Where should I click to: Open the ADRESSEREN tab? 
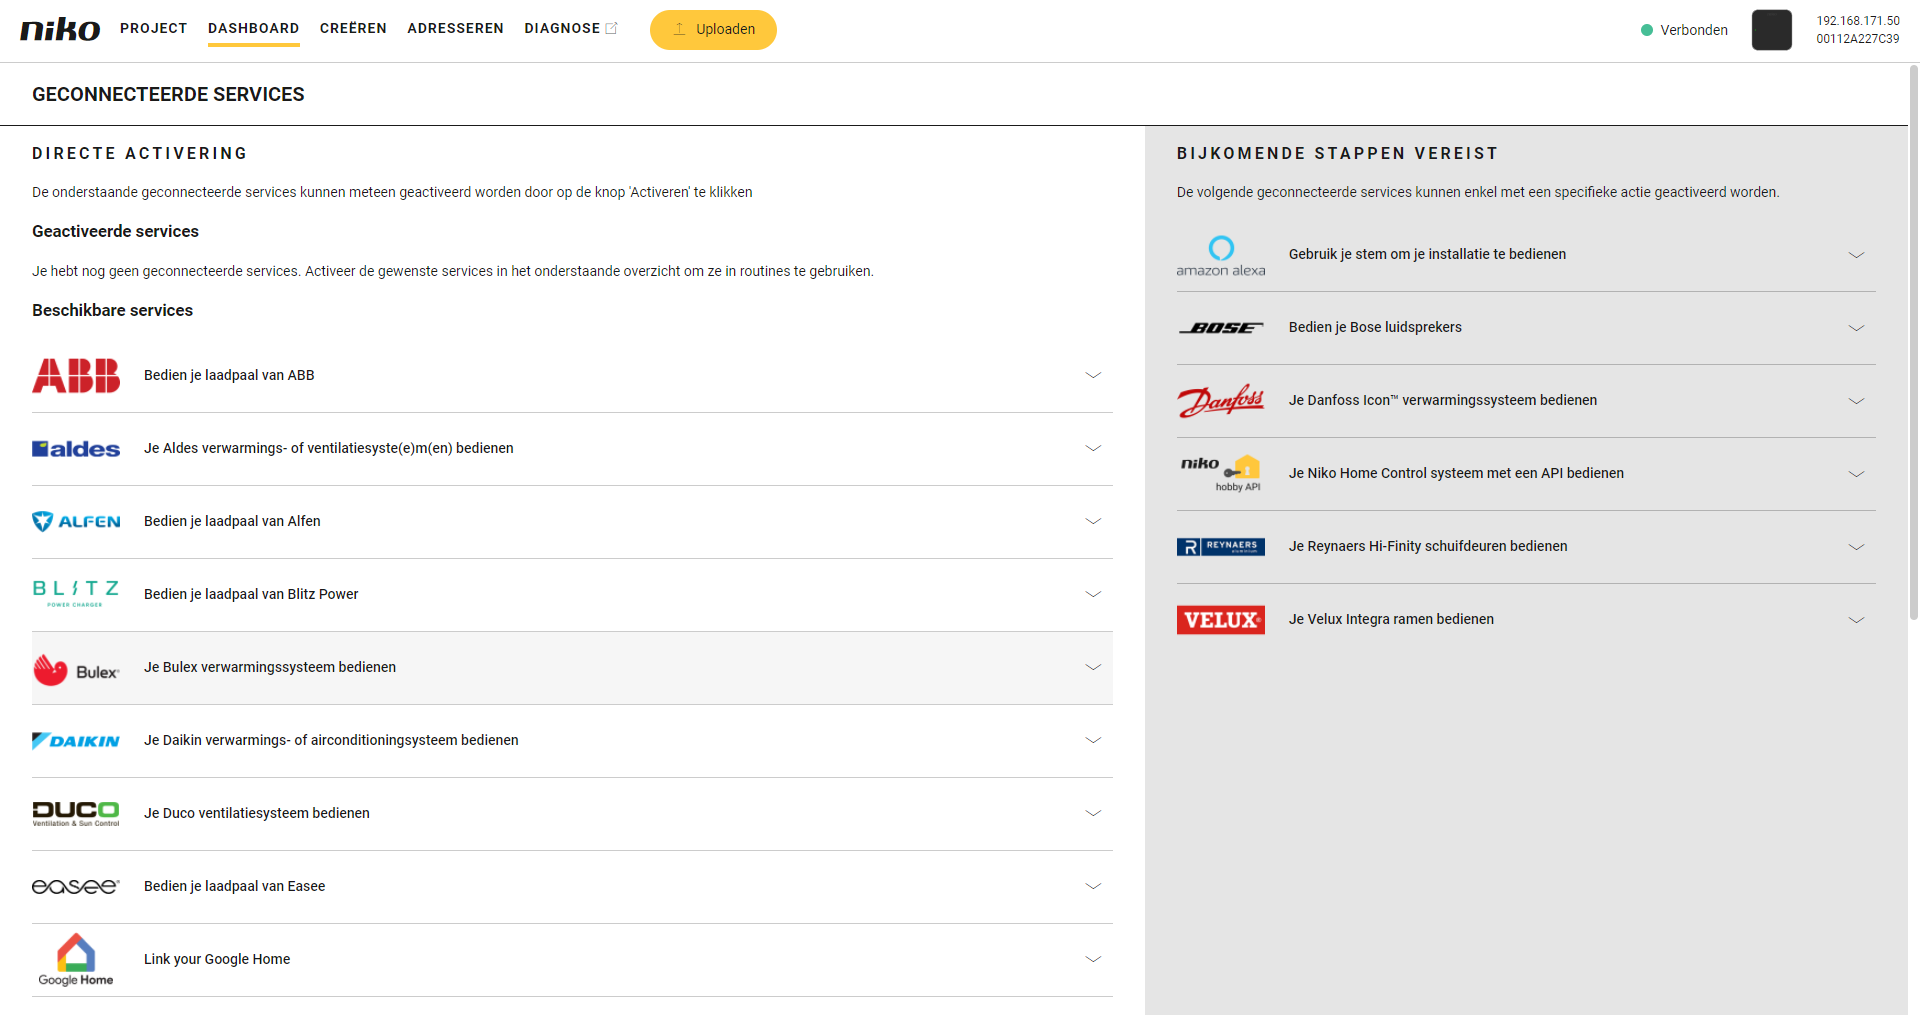point(455,28)
